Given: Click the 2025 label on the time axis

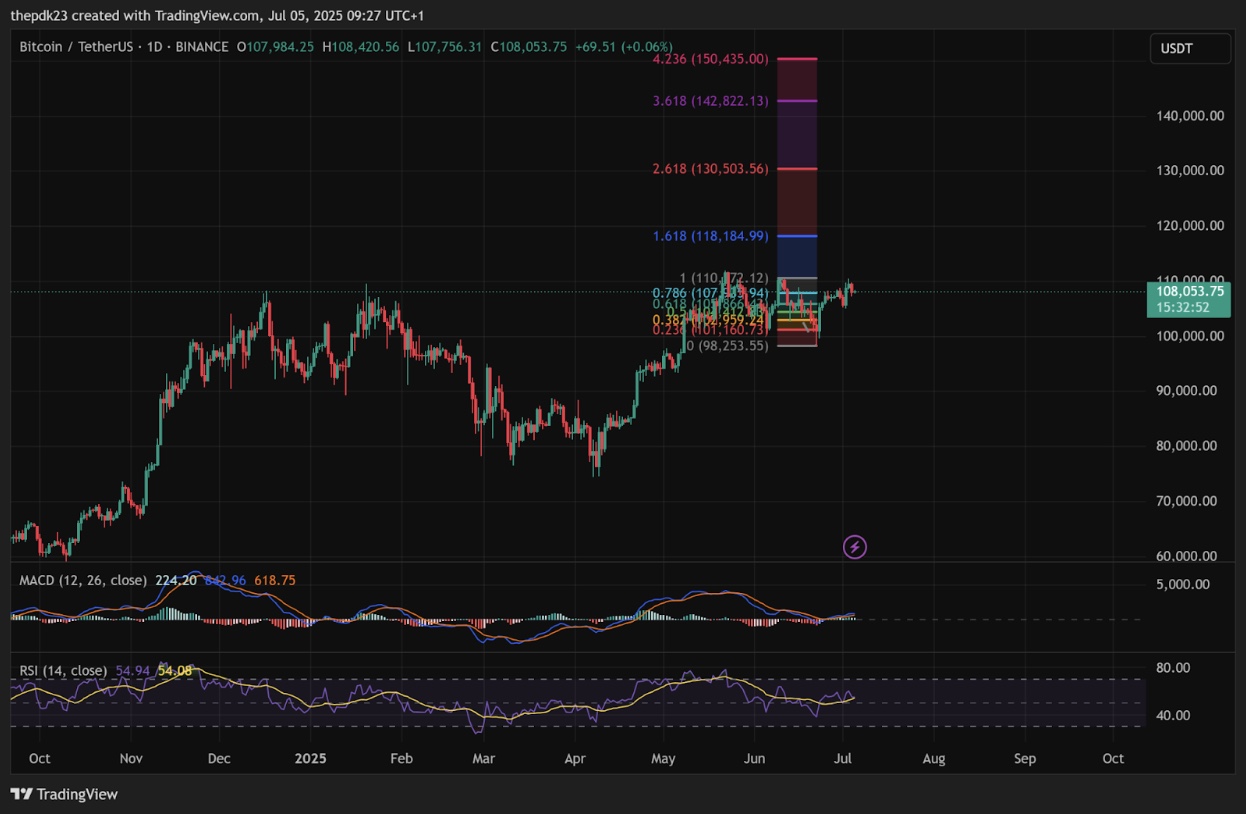Looking at the screenshot, I should (x=311, y=758).
